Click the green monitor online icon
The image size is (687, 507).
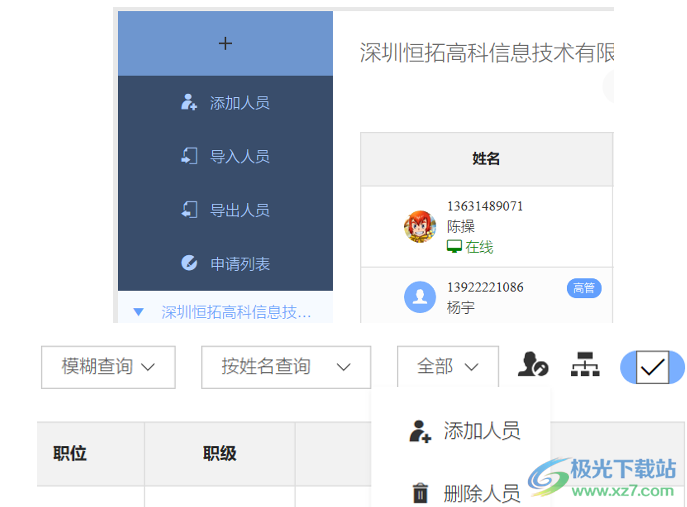(454, 247)
